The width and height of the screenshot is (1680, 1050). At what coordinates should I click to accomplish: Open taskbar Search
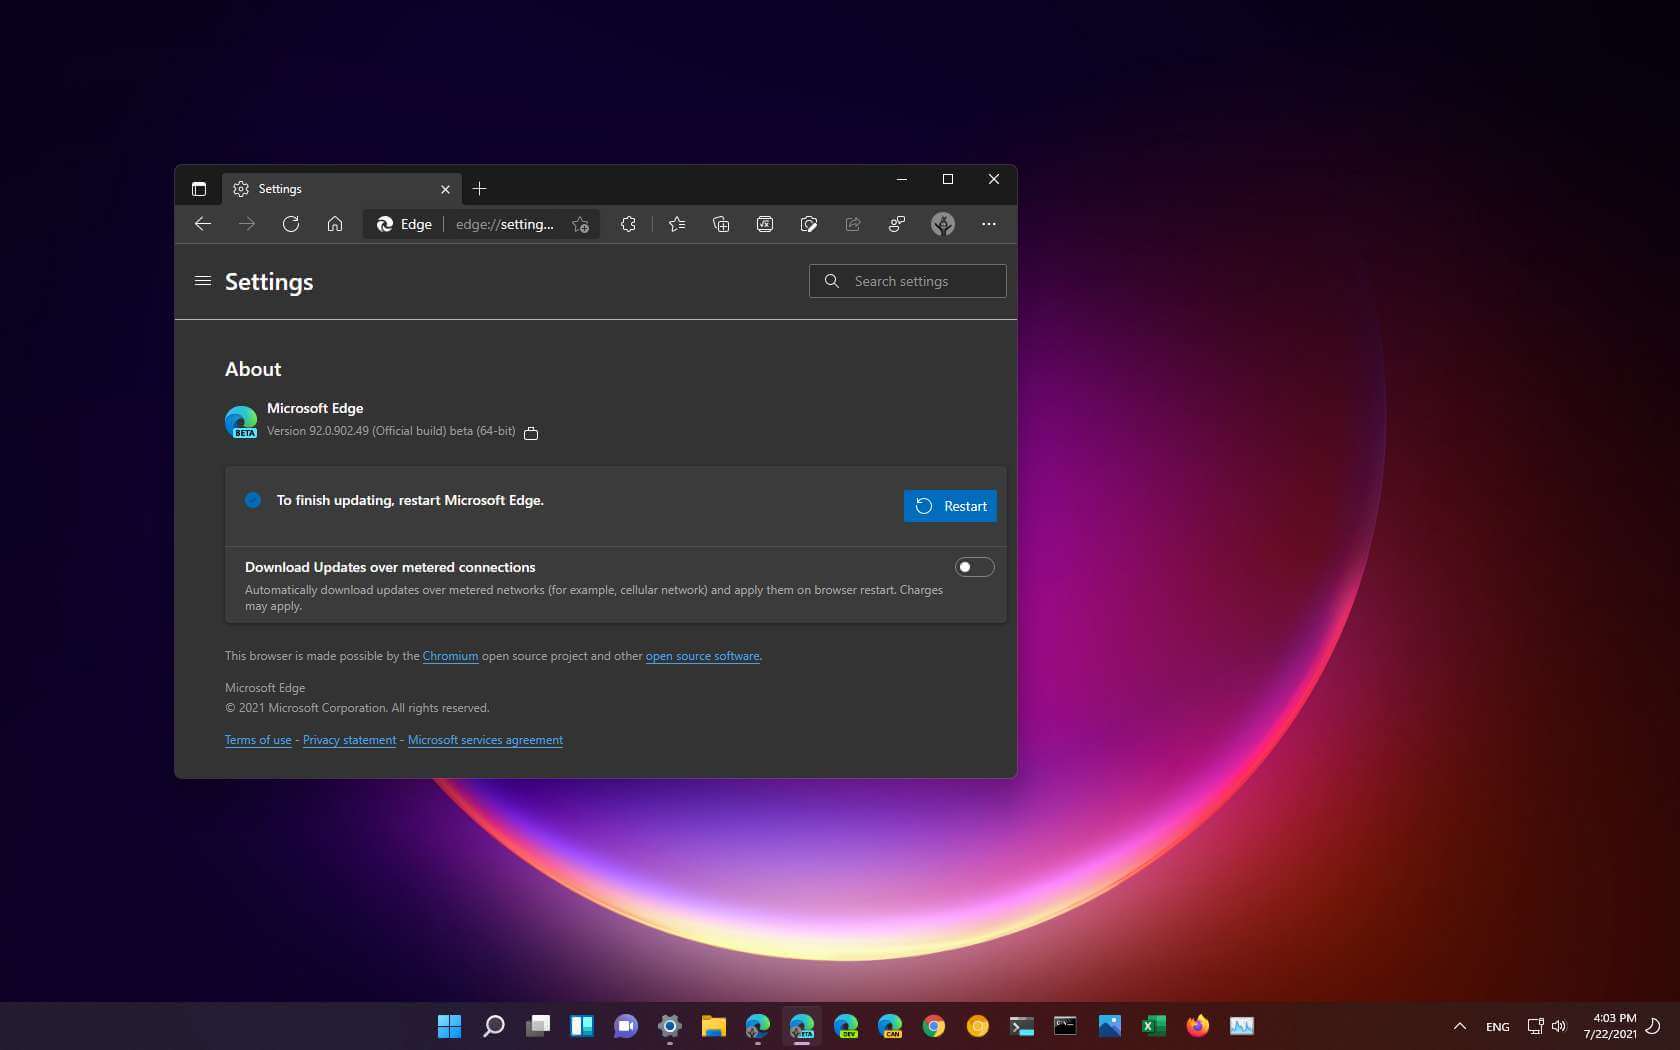point(494,1026)
